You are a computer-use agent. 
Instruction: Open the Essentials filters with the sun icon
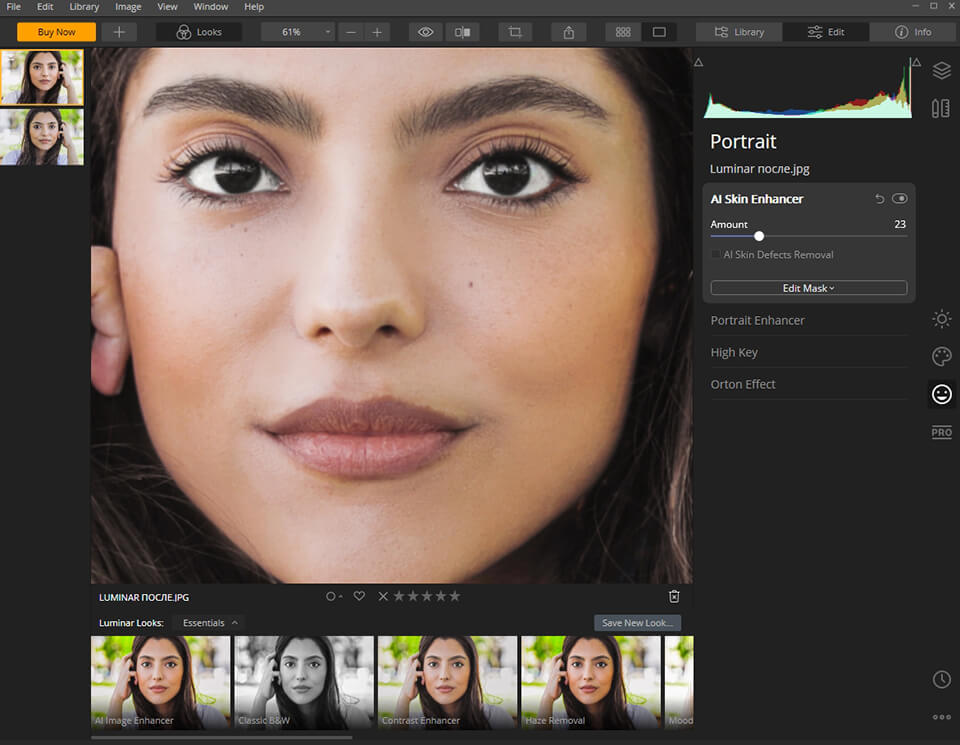click(x=941, y=319)
